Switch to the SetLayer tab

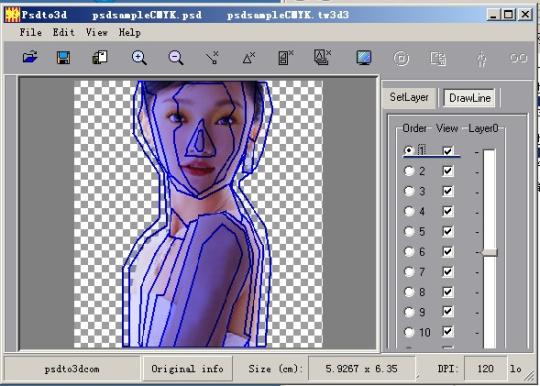409,97
